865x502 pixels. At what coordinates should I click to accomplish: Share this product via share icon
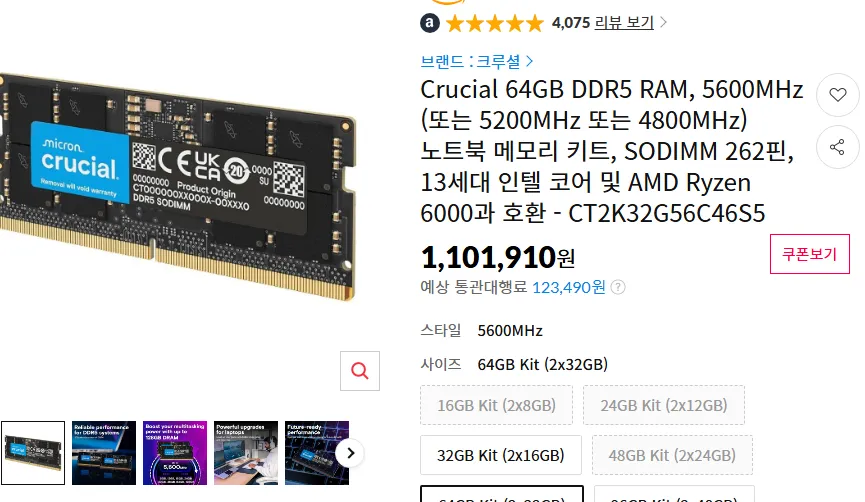(x=837, y=147)
